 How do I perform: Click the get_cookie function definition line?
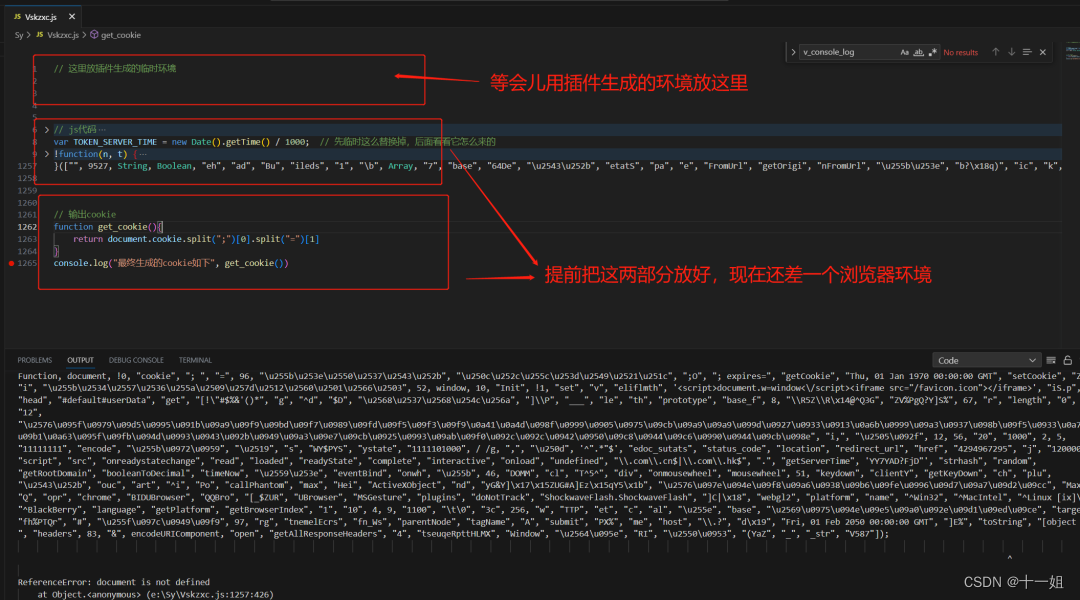pyautogui.click(x=108, y=227)
